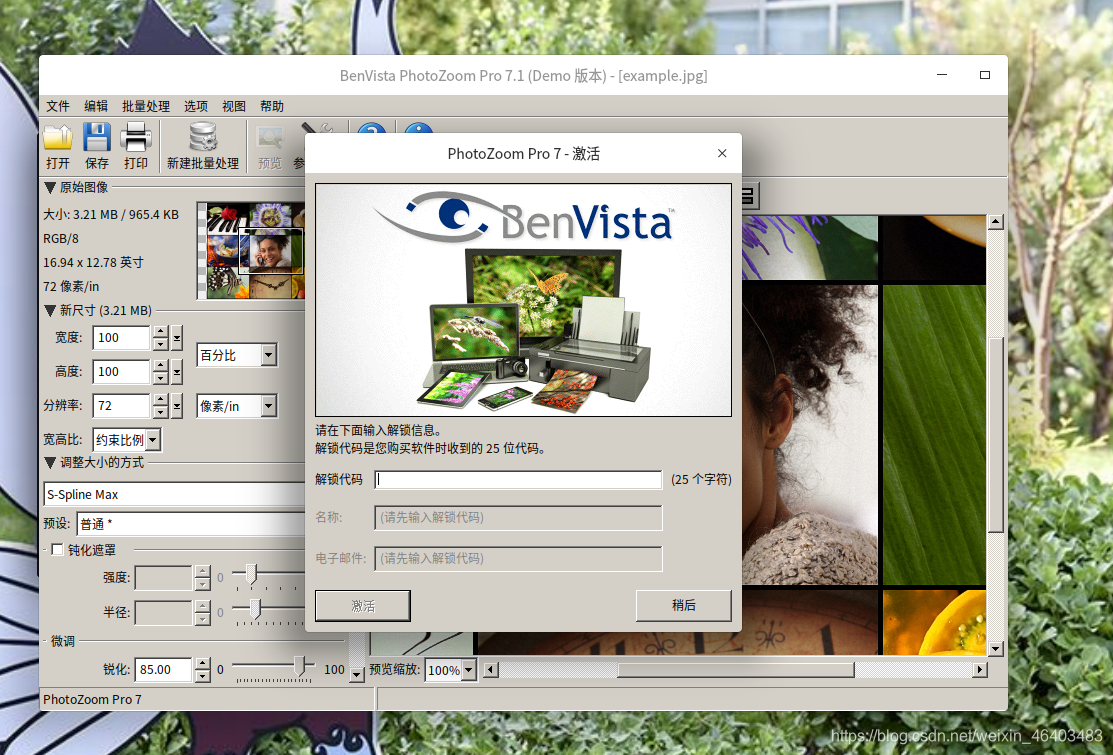Click the 锐化 slider handle

[x=300, y=666]
